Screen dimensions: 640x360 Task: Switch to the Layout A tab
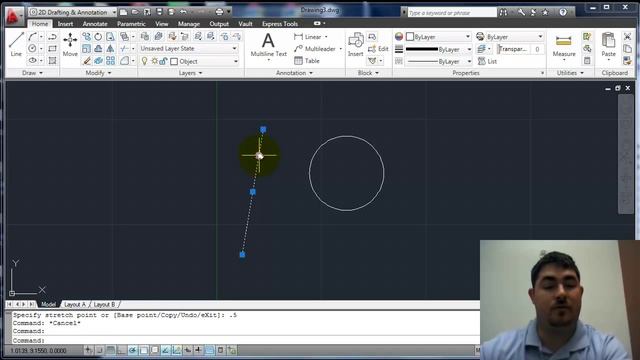(x=75, y=304)
